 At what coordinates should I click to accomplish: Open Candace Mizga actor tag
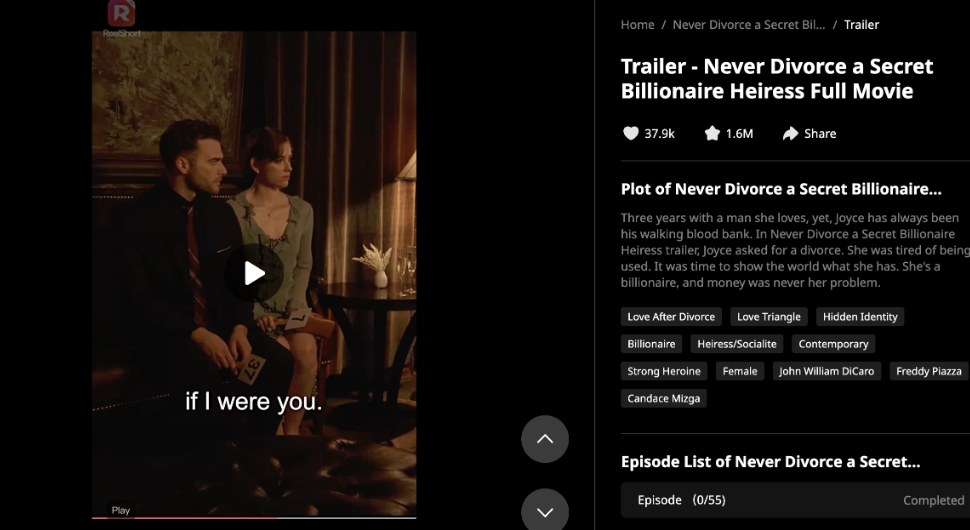pyautogui.click(x=664, y=398)
